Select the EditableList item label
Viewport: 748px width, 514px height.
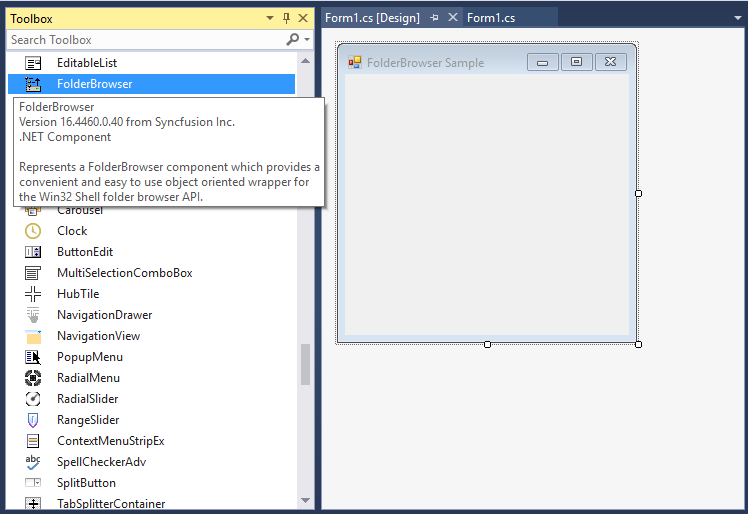click(x=87, y=63)
